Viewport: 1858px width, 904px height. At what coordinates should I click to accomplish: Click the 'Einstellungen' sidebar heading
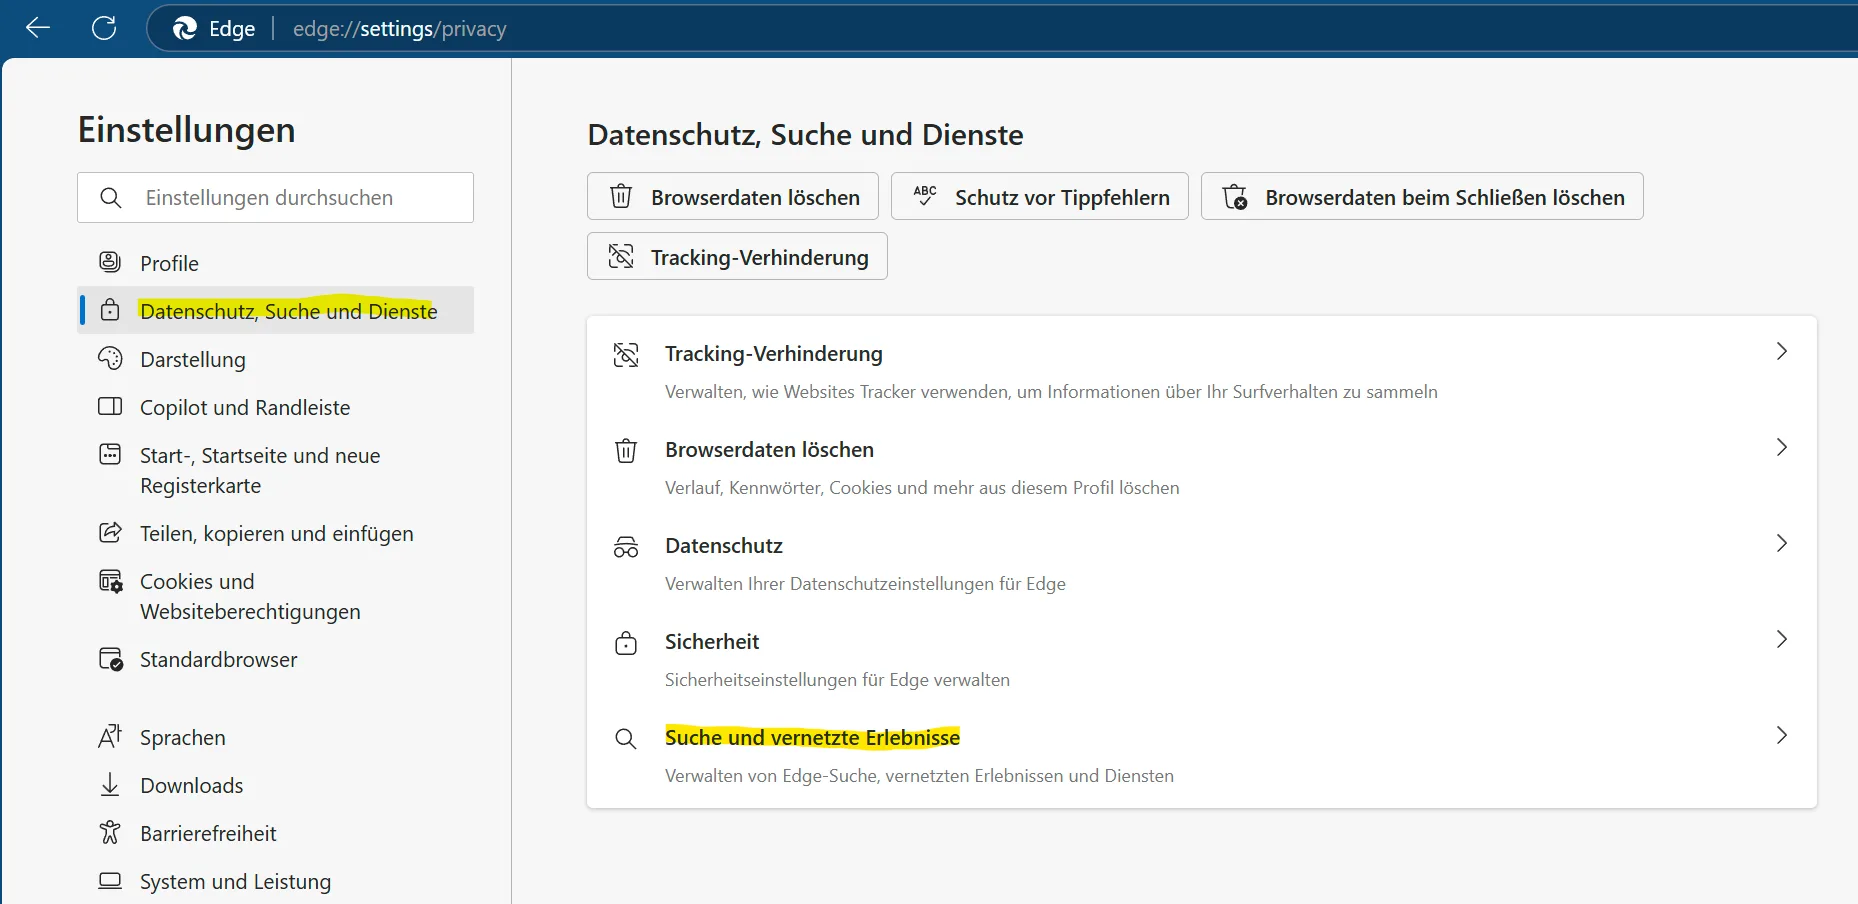[187, 130]
